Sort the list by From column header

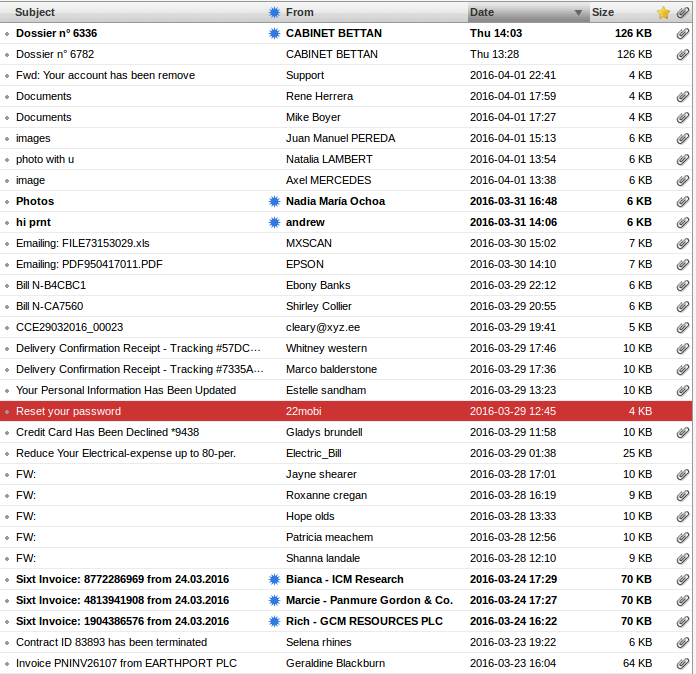pyautogui.click(x=300, y=12)
